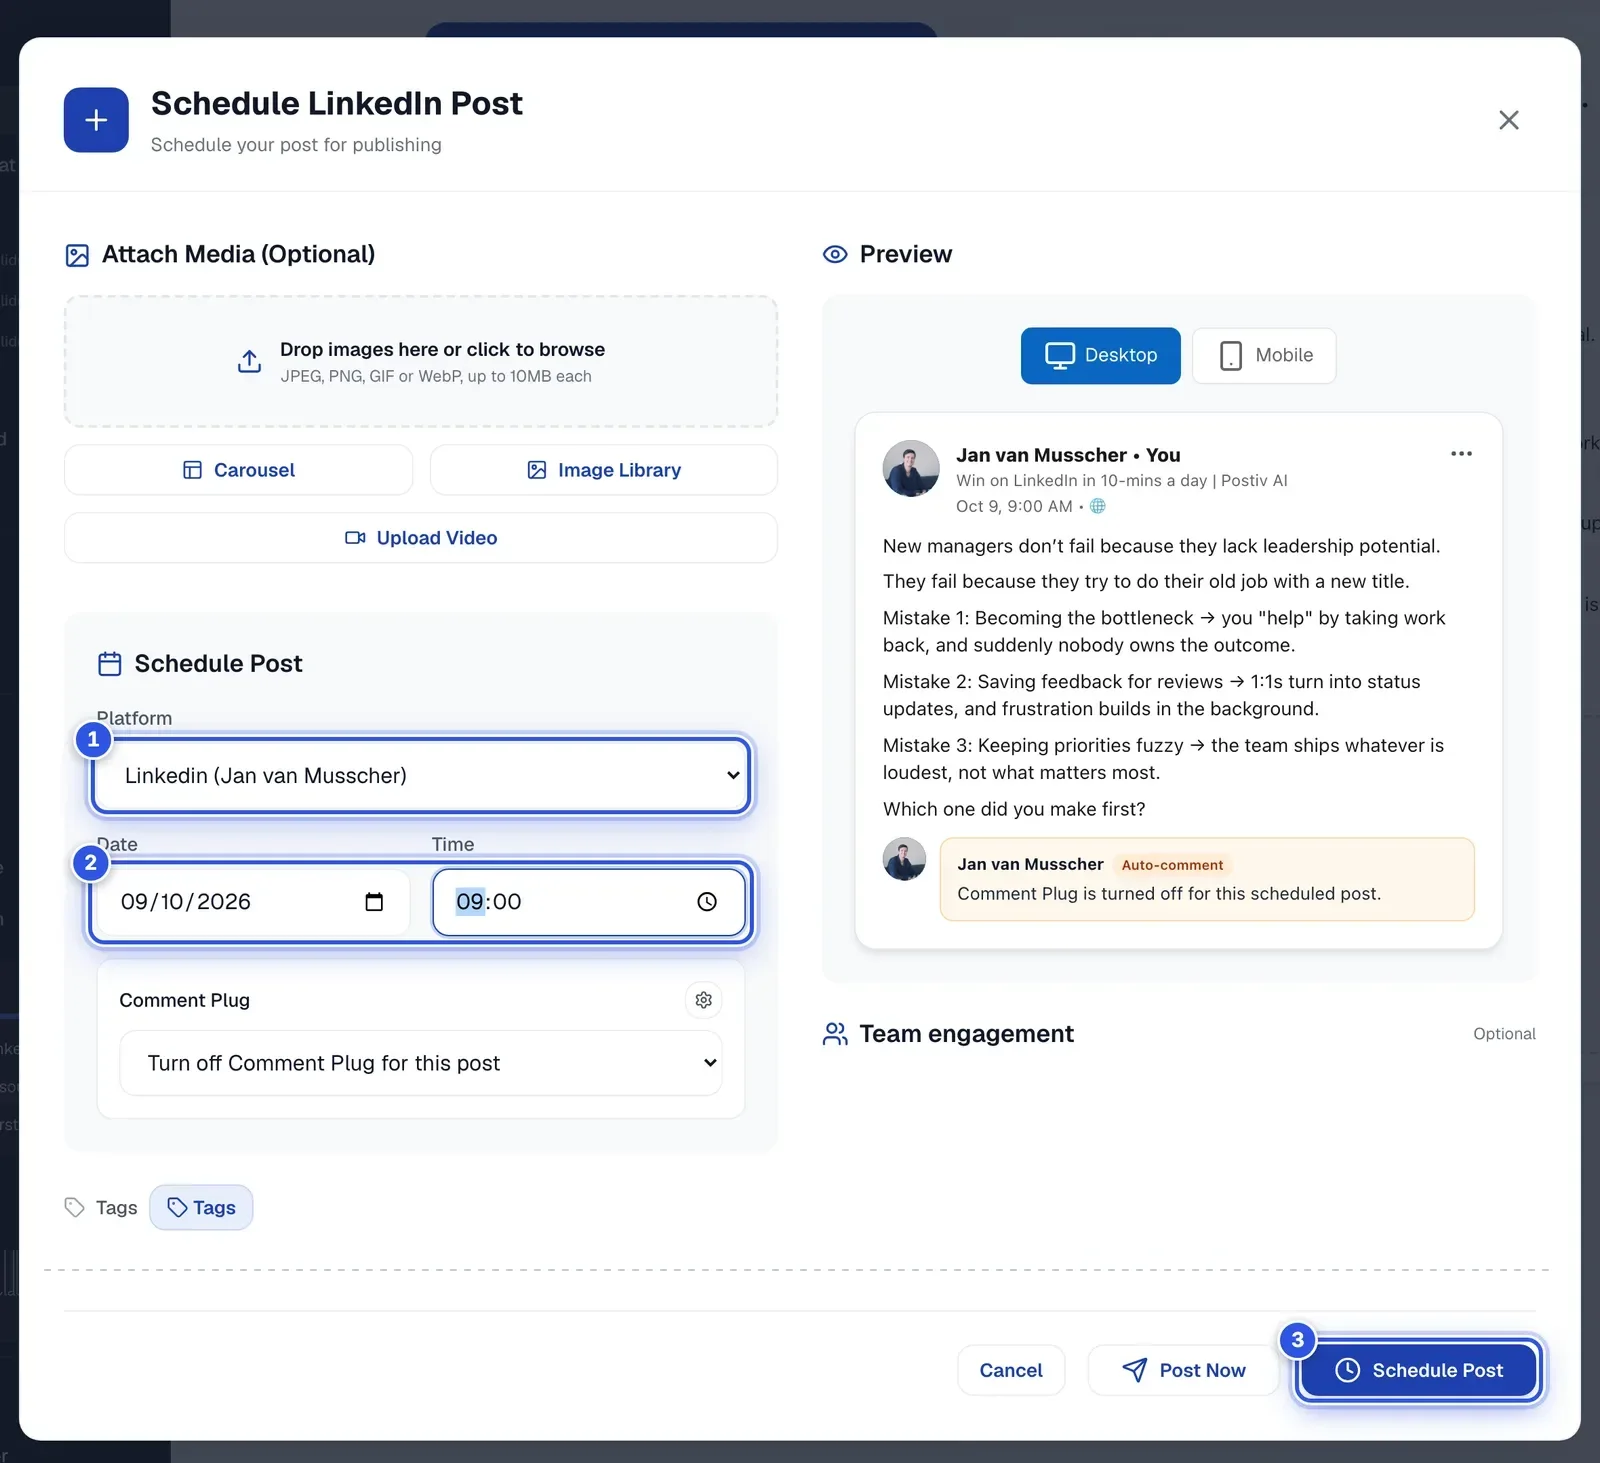Open the Carousel builder

click(x=239, y=470)
